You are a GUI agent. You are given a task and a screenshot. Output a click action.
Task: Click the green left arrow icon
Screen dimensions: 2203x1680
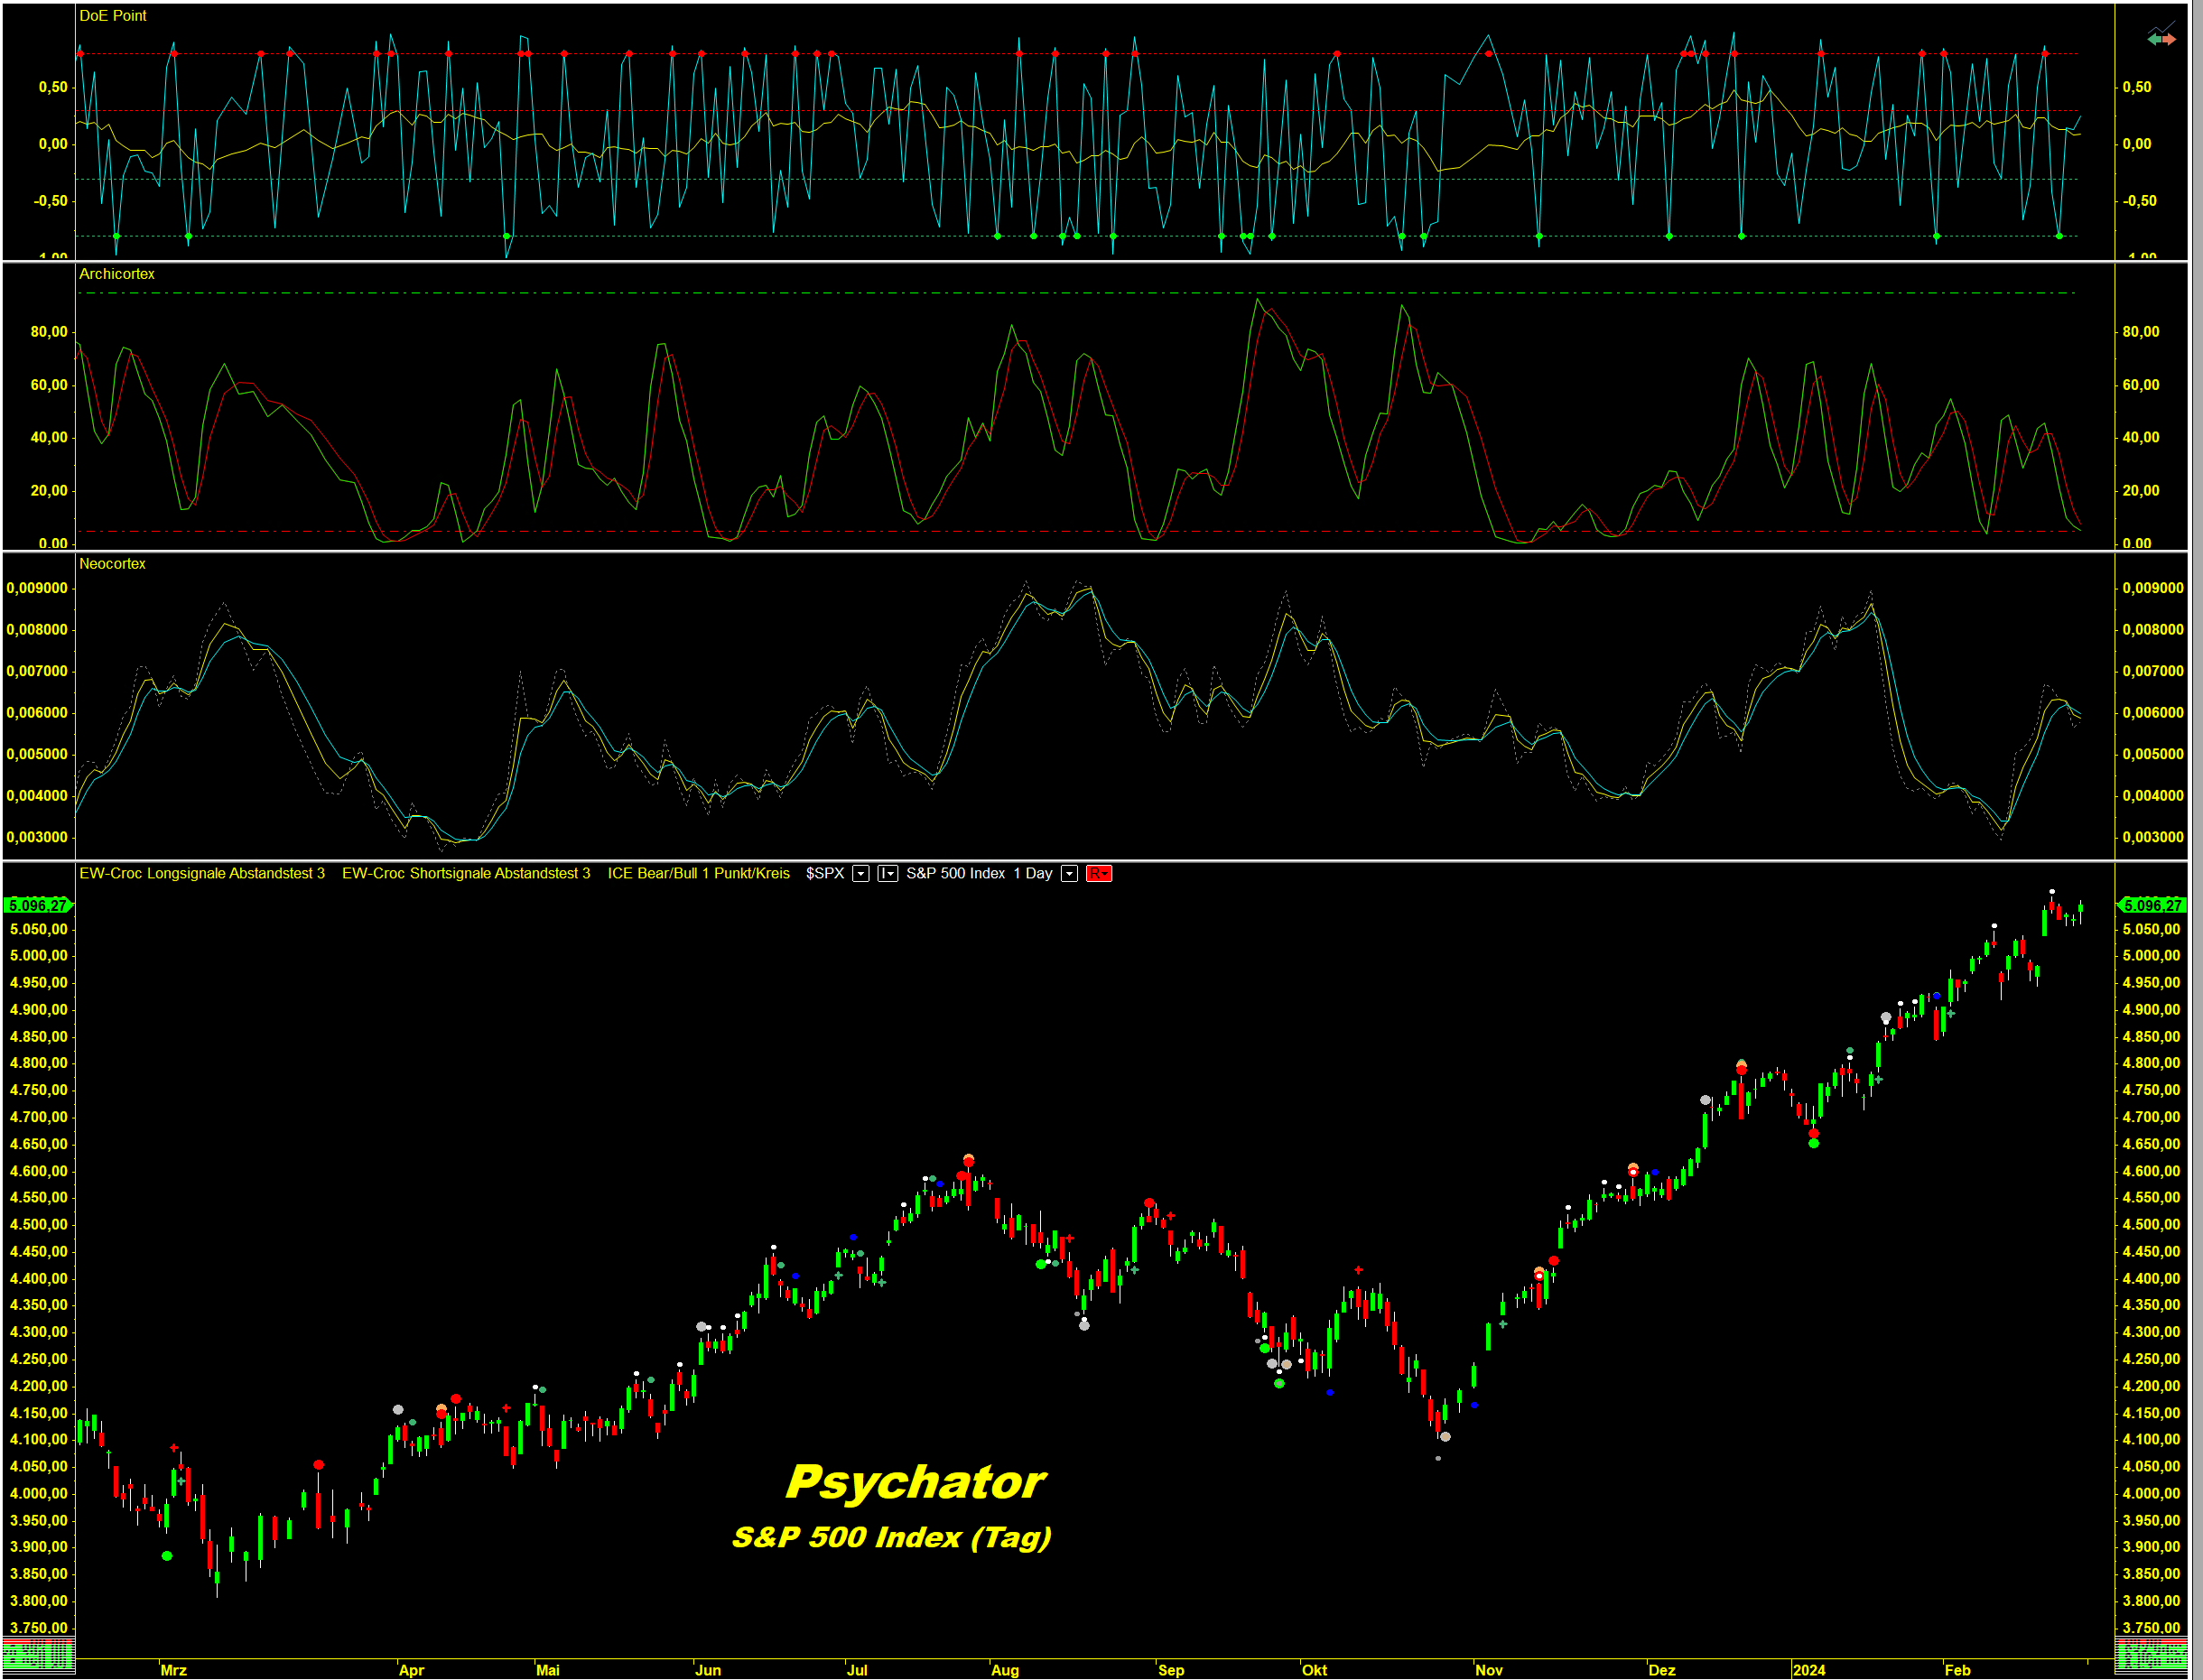point(2153,40)
